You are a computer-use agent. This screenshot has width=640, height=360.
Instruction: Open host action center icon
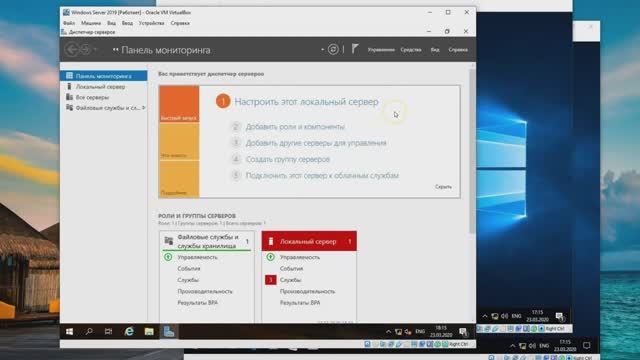587,346
